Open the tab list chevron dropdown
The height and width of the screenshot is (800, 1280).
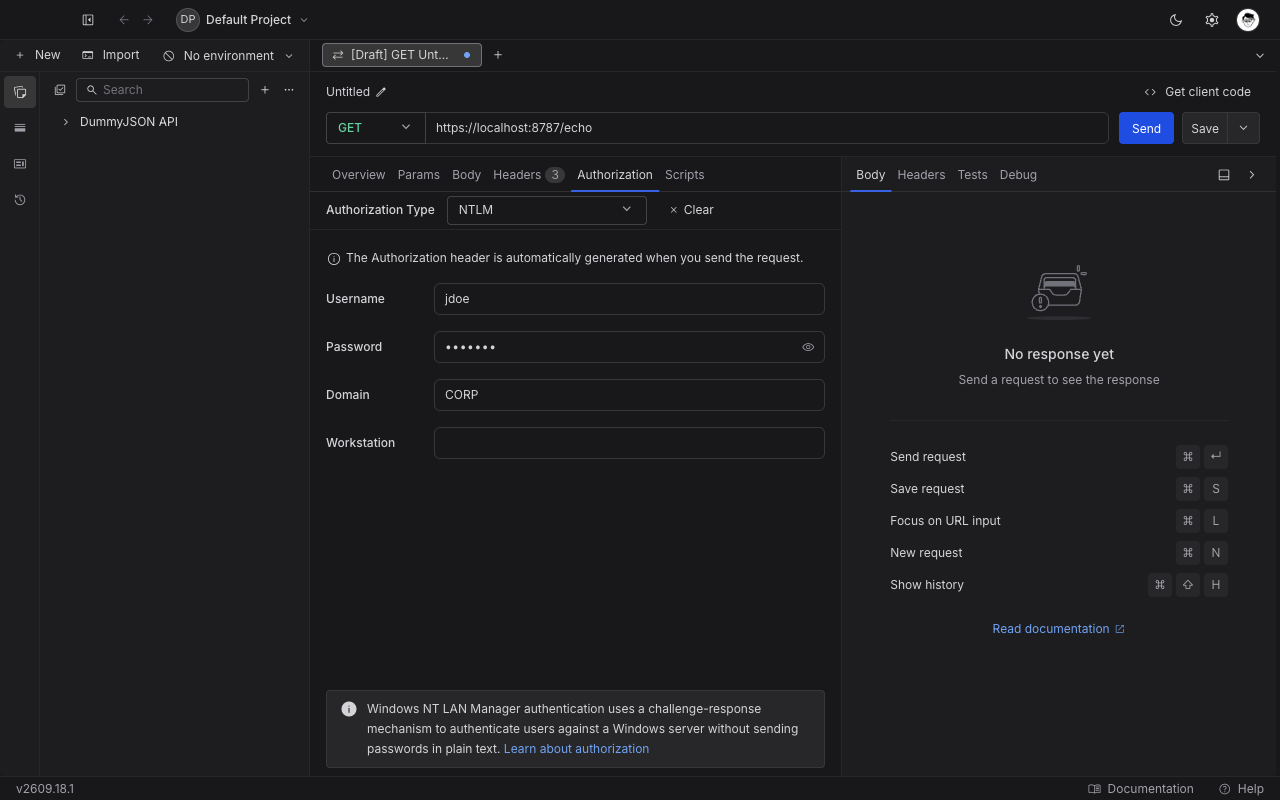(1260, 55)
